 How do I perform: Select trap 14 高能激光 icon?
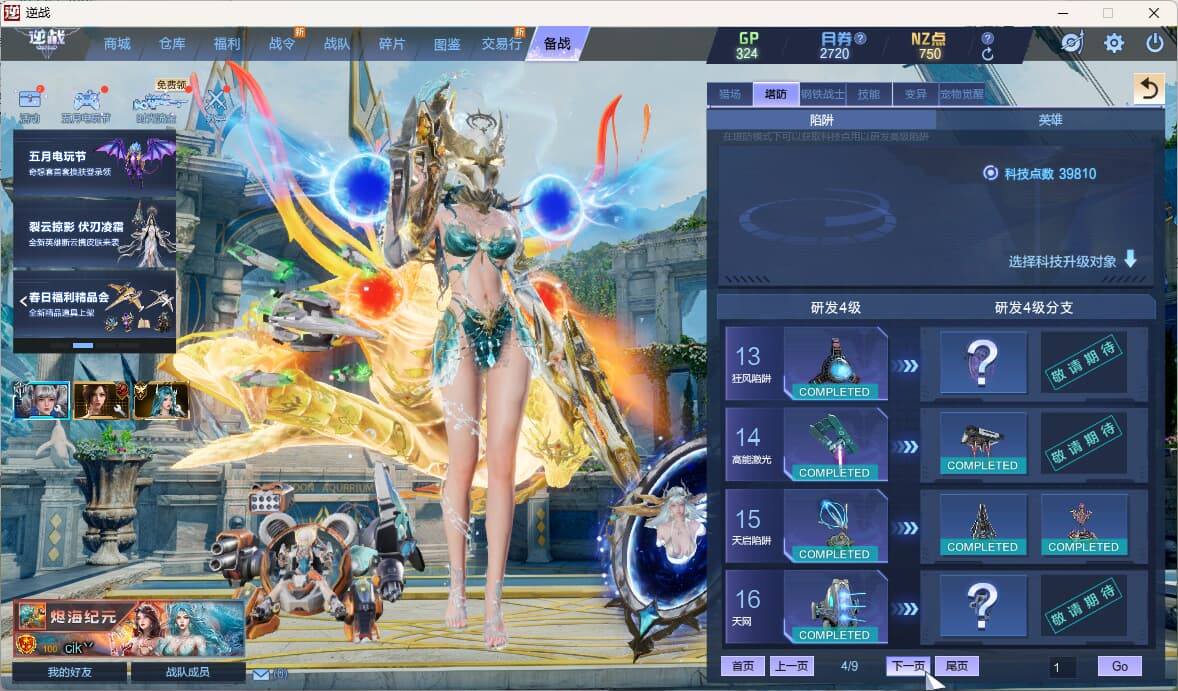(x=835, y=445)
